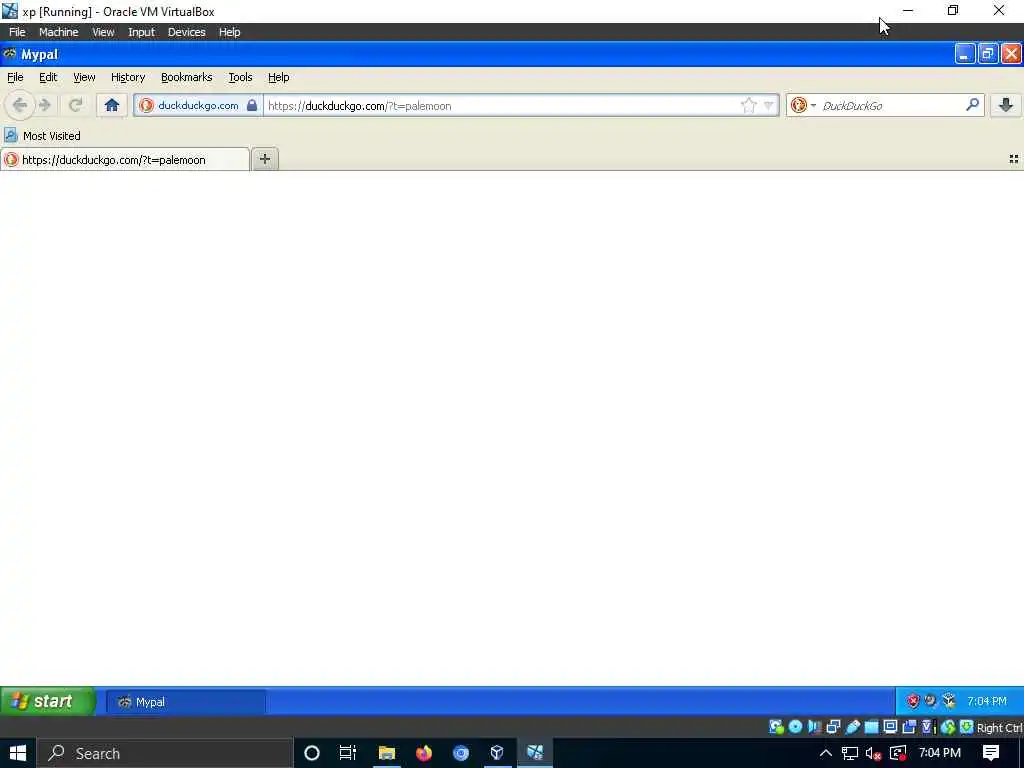
Task: Click the Back arrow in Mypal toolbar
Action: coord(20,105)
